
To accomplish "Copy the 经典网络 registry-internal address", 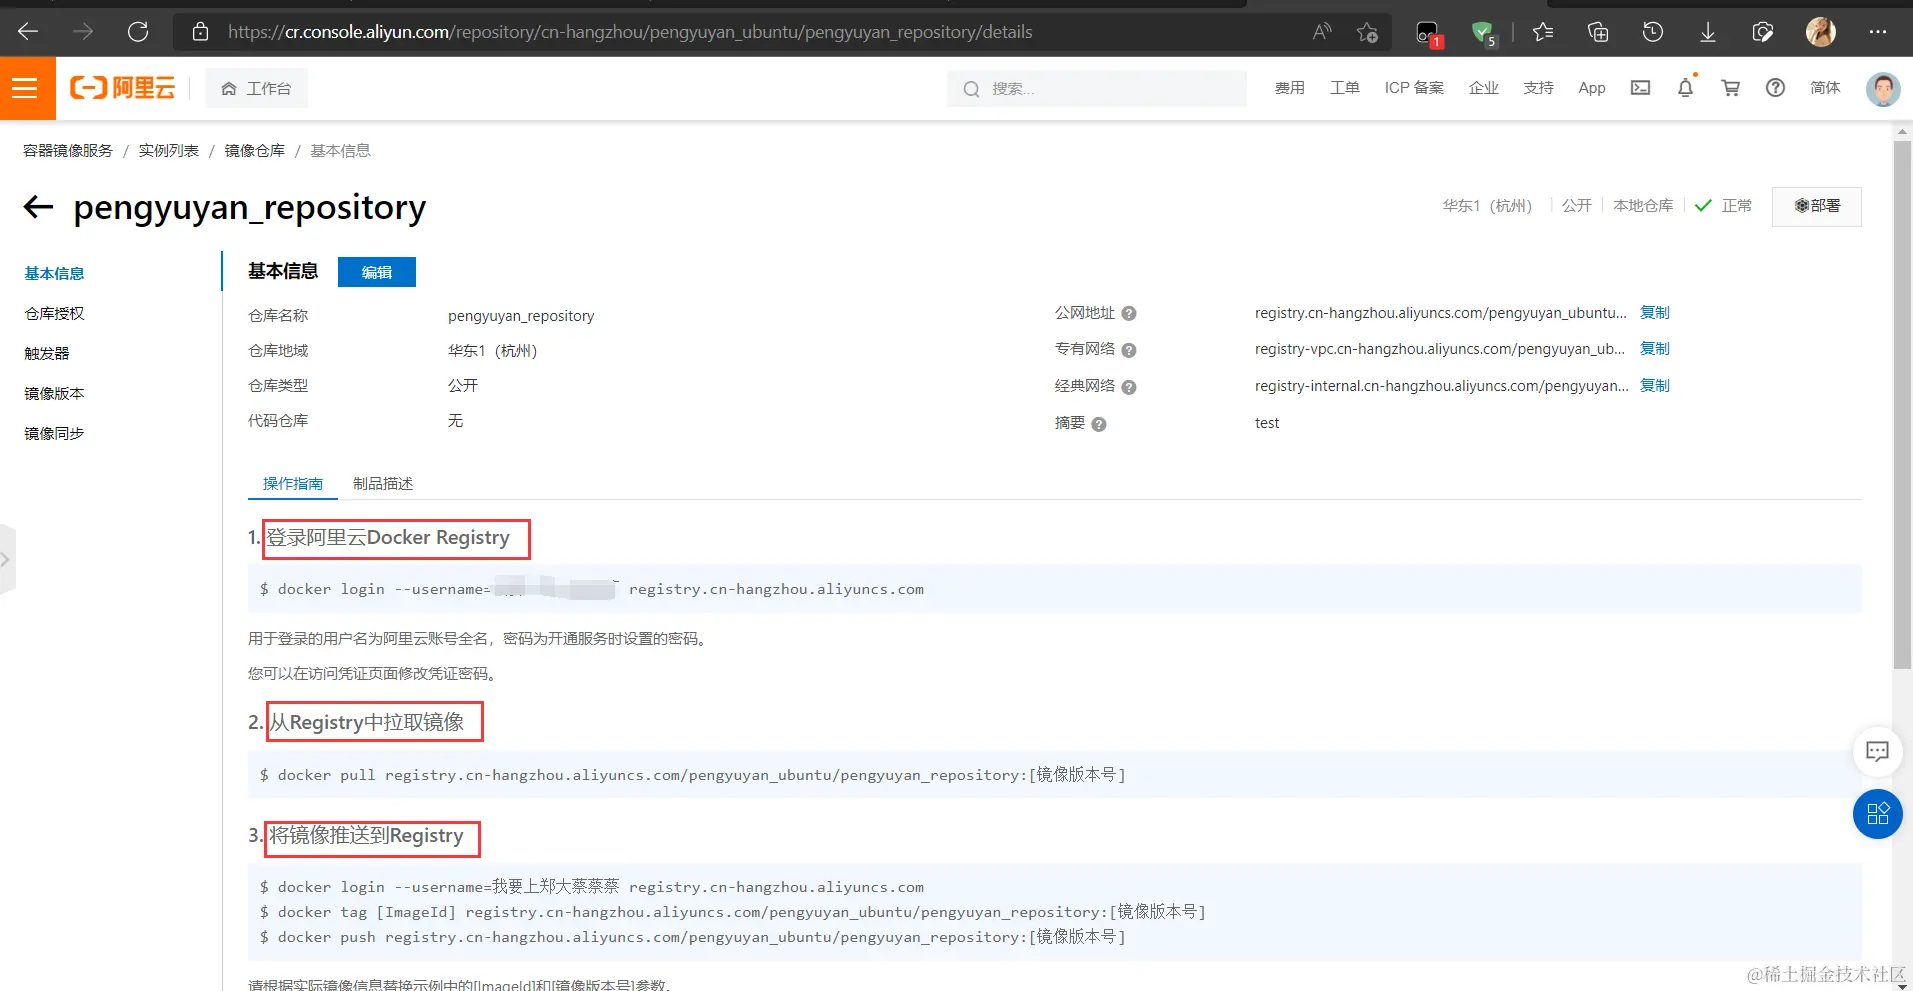I will click(1655, 386).
